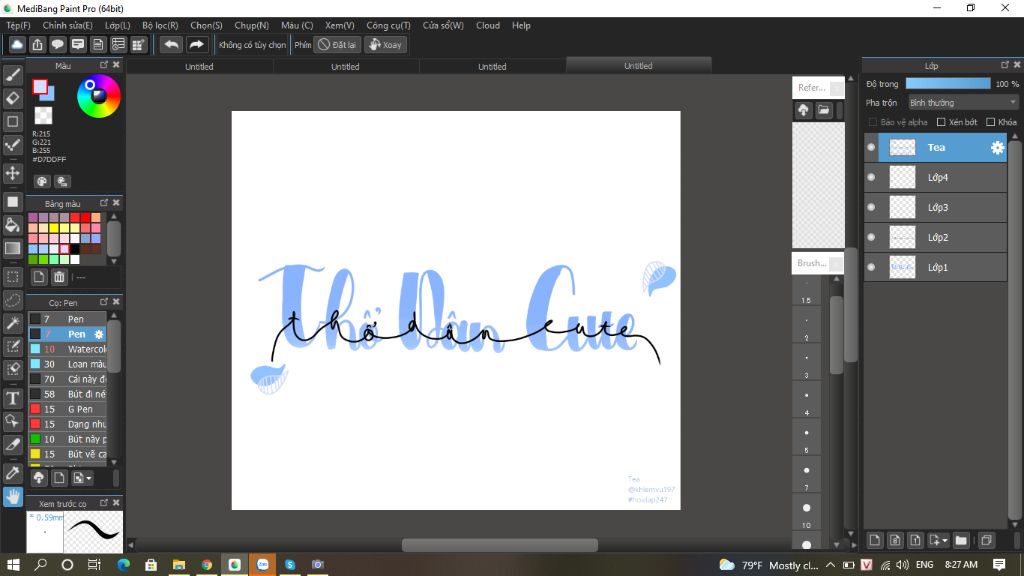Screen dimensions: 1024x576
Task: Hide the Lớp1 layer
Action: 871,267
